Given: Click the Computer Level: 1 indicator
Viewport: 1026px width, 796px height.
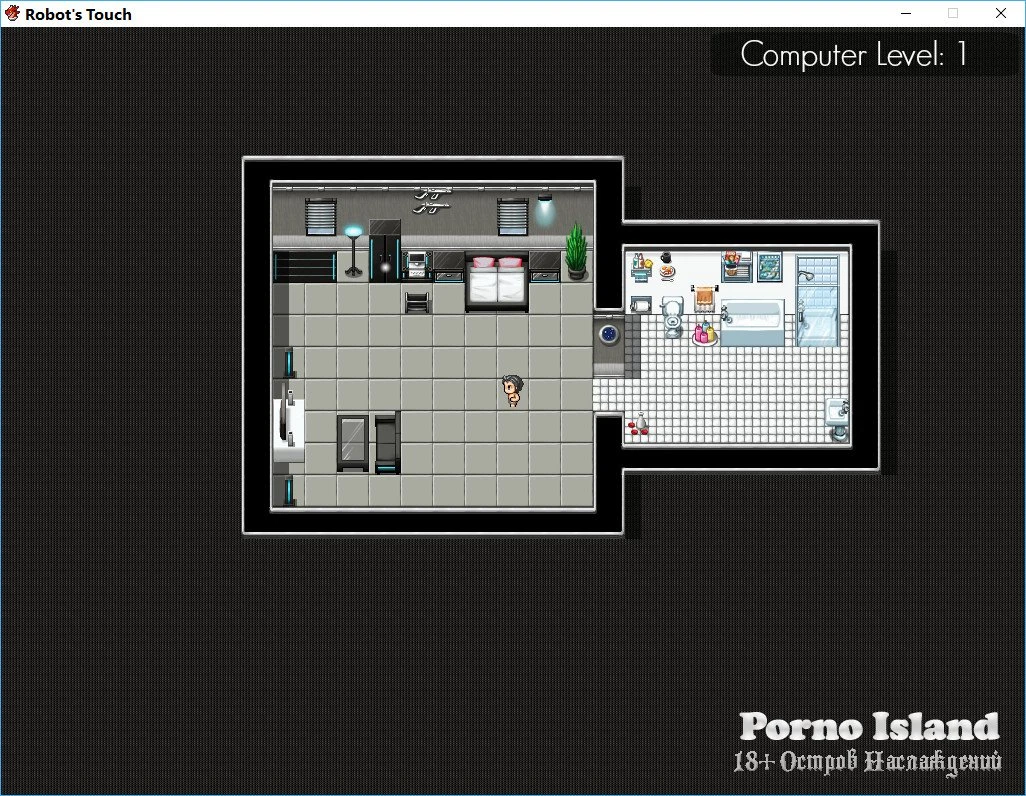Looking at the screenshot, I should 854,54.
